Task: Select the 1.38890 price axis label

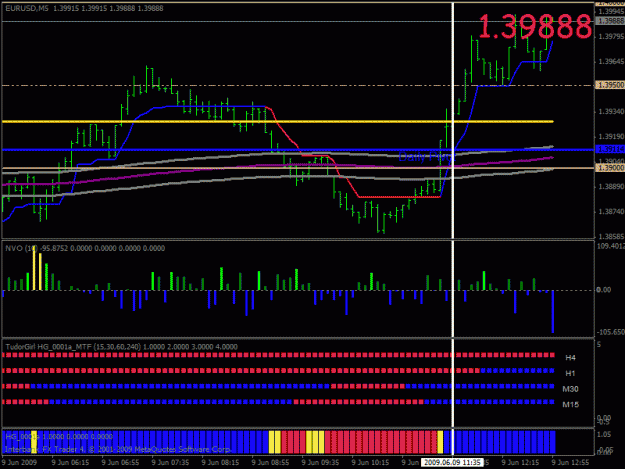Action: click(611, 186)
